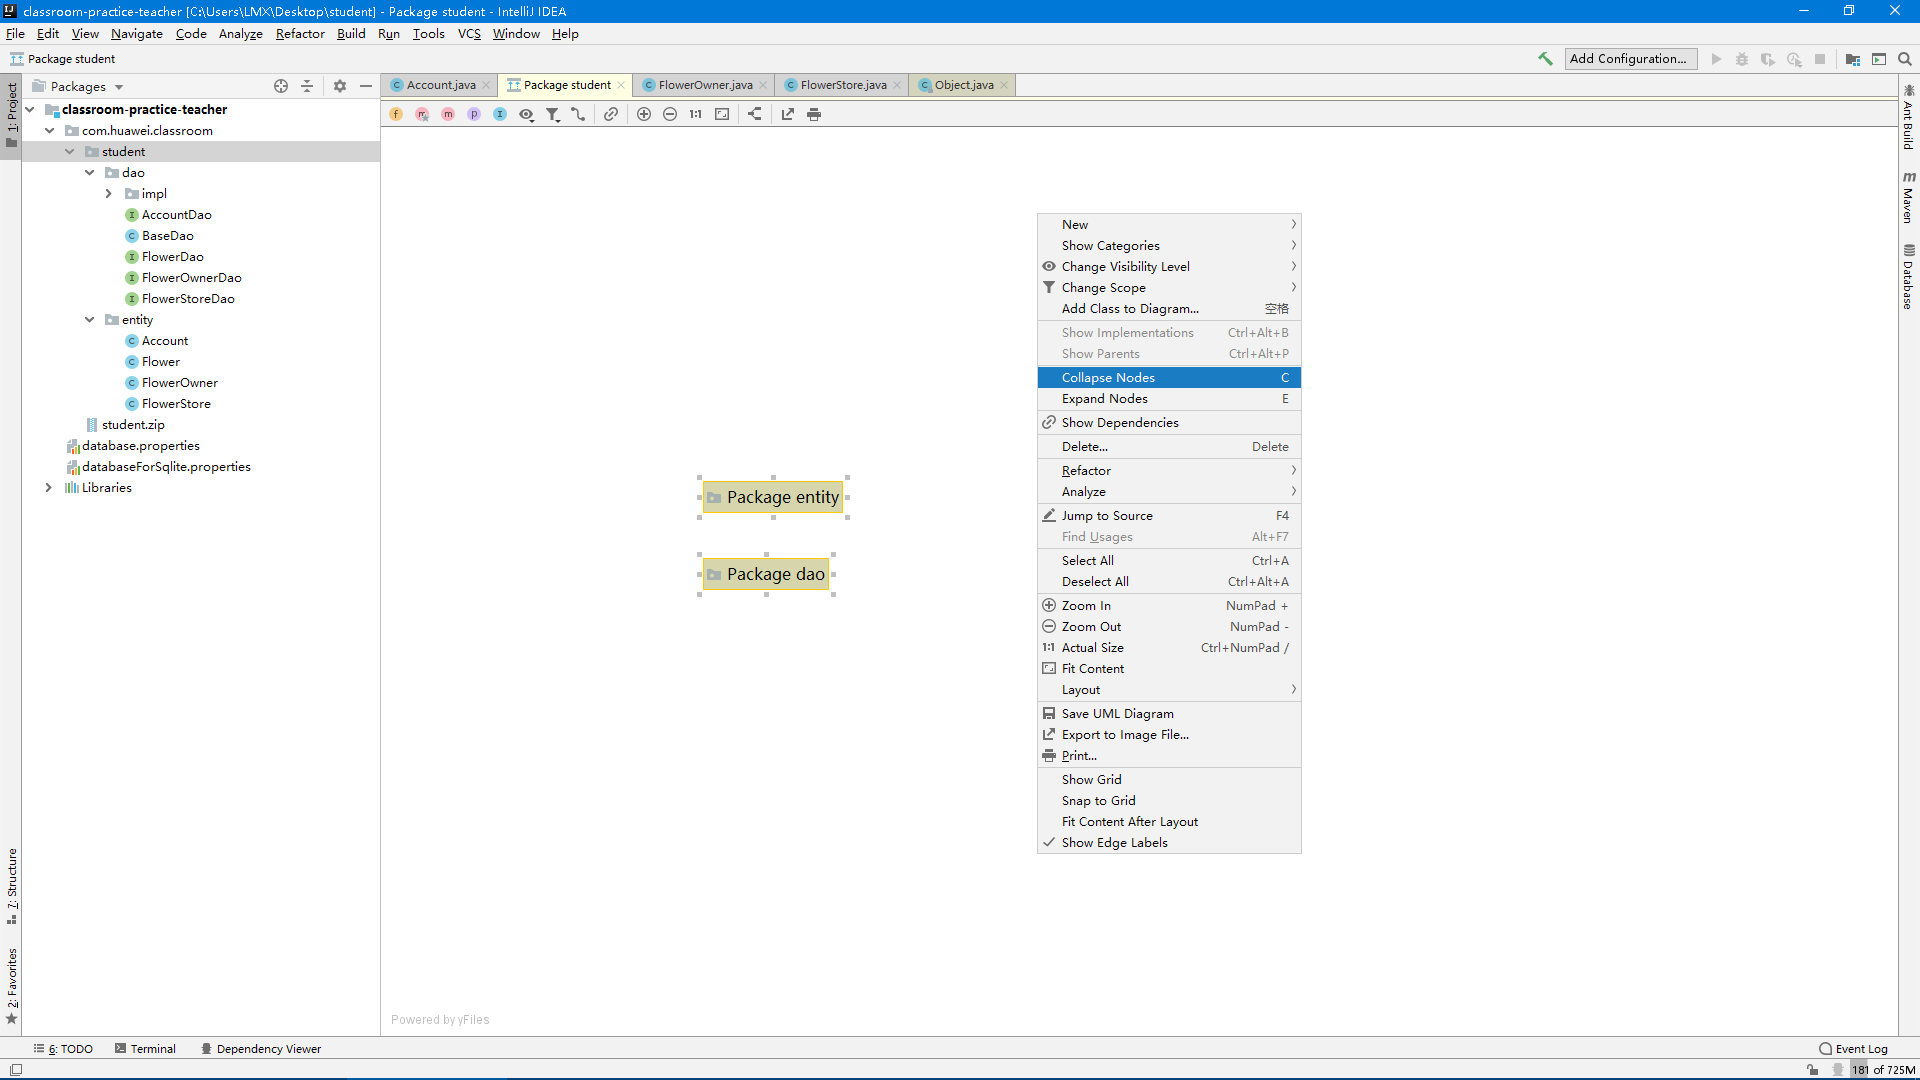Viewport: 1920px width, 1080px height.
Task: Toggle Inner Classes category button
Action: tap(500, 114)
